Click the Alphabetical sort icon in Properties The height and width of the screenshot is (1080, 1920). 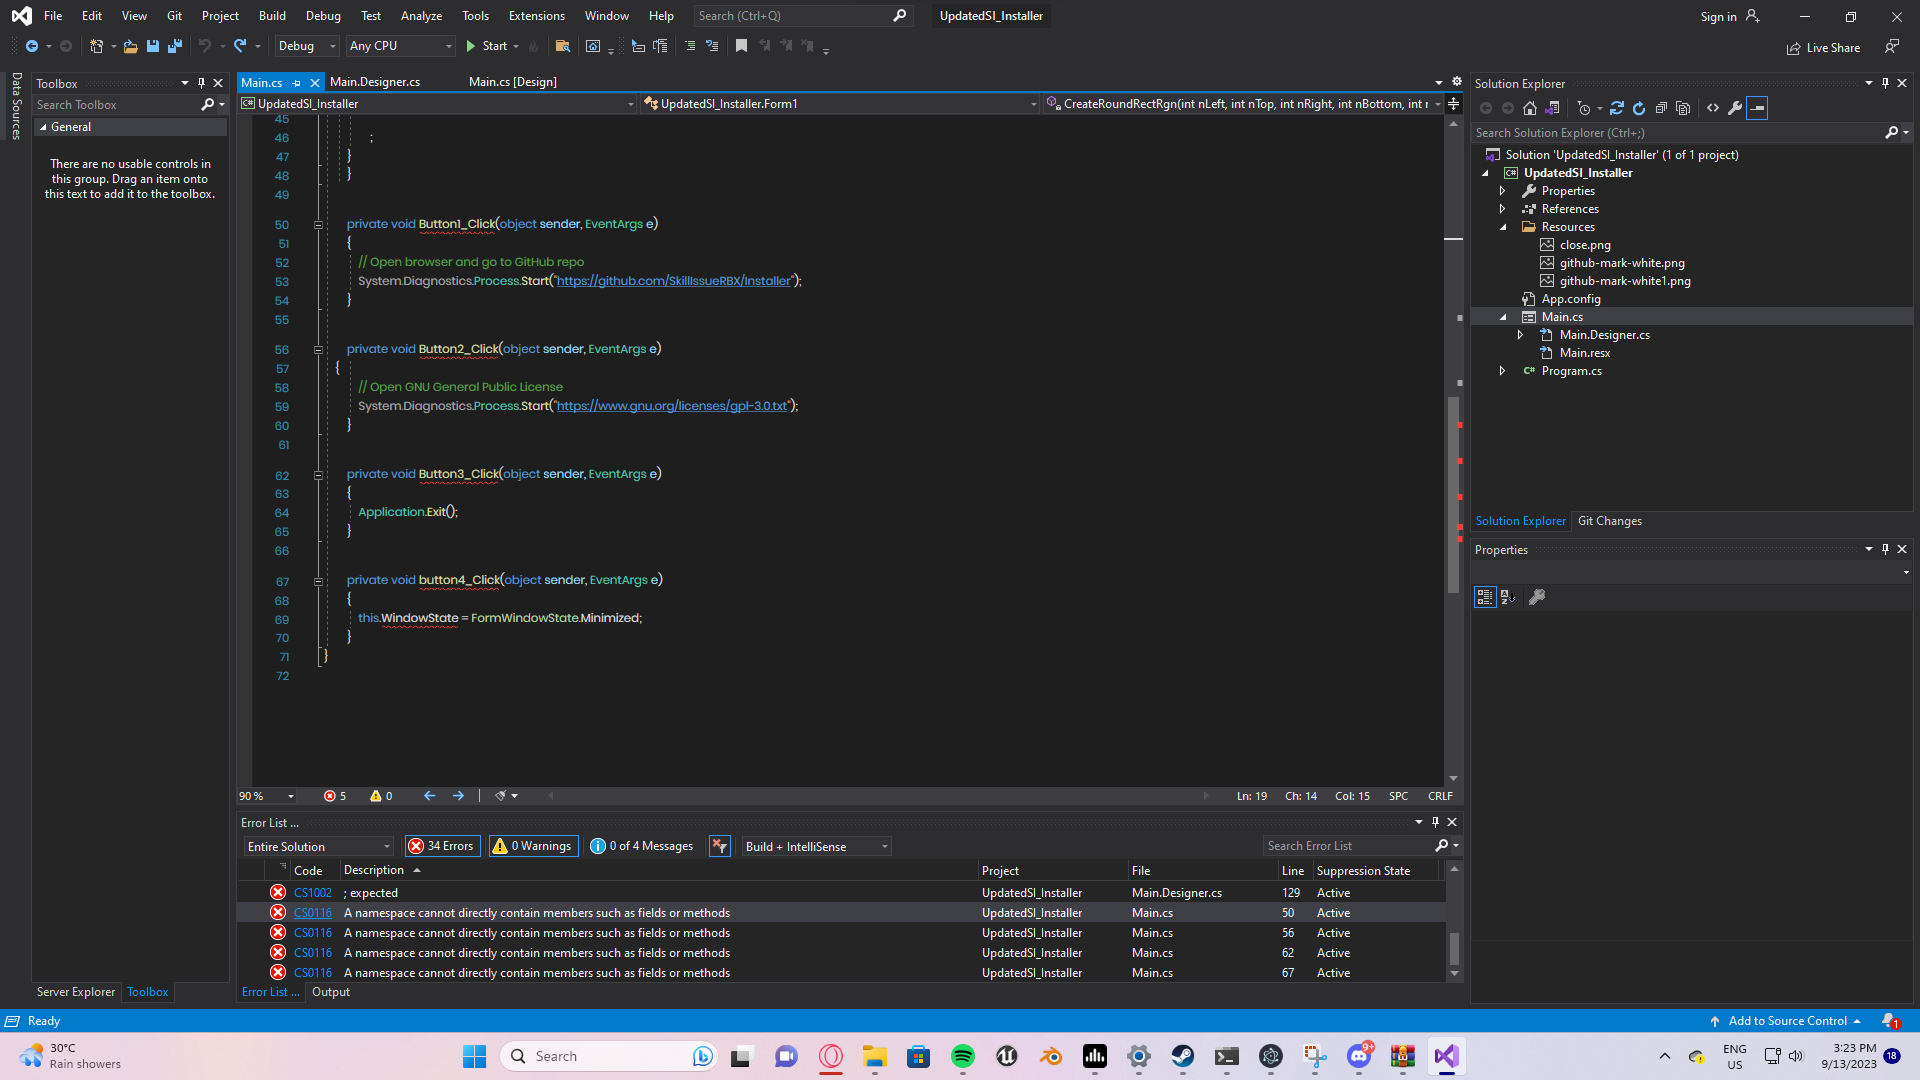(x=1508, y=597)
